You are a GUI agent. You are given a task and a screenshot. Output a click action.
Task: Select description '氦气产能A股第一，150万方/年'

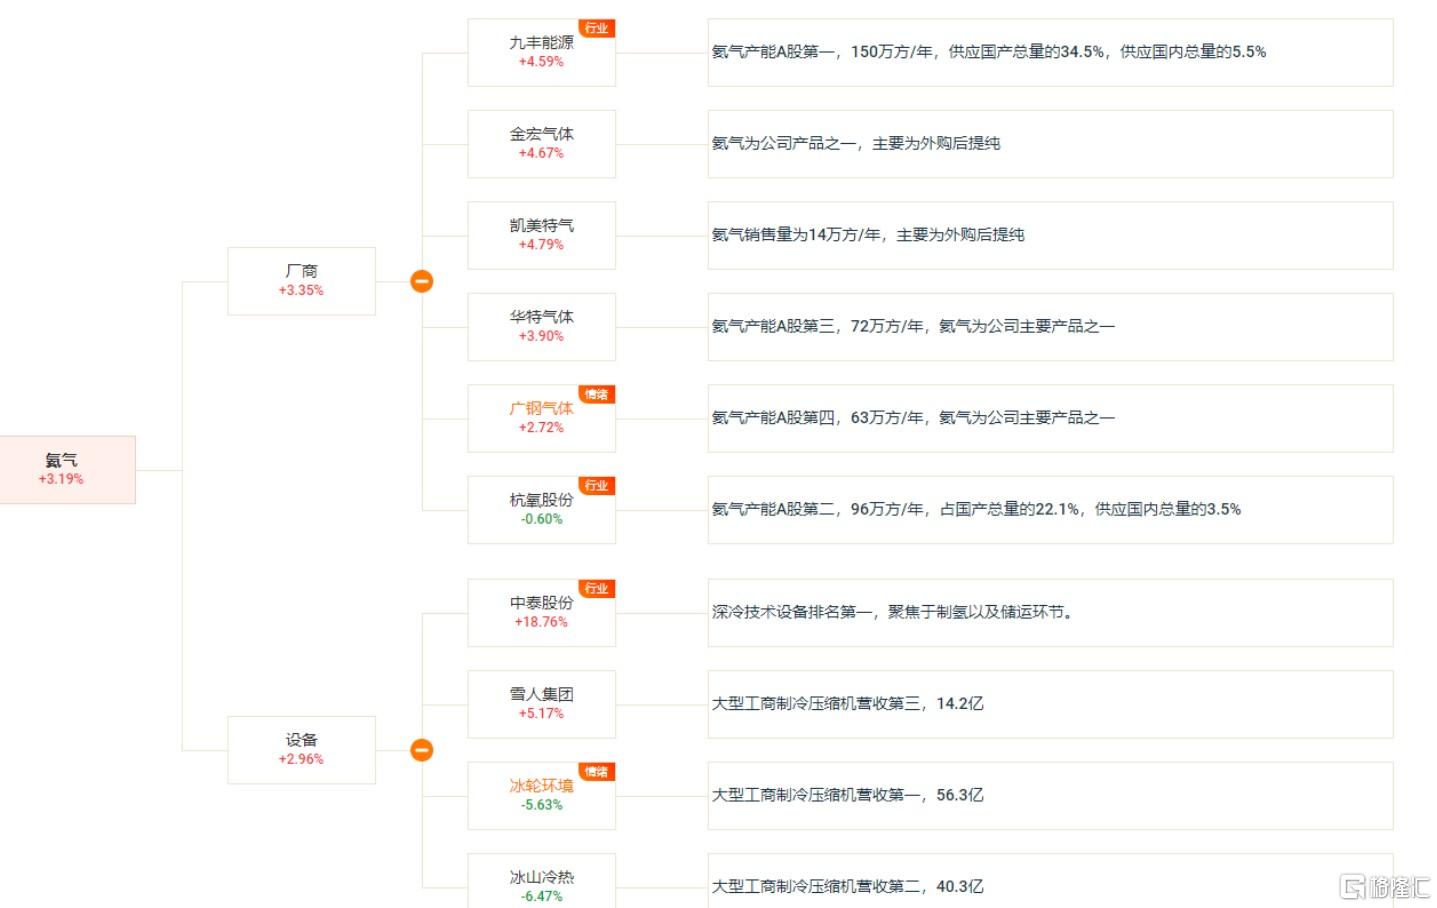coord(1050,52)
